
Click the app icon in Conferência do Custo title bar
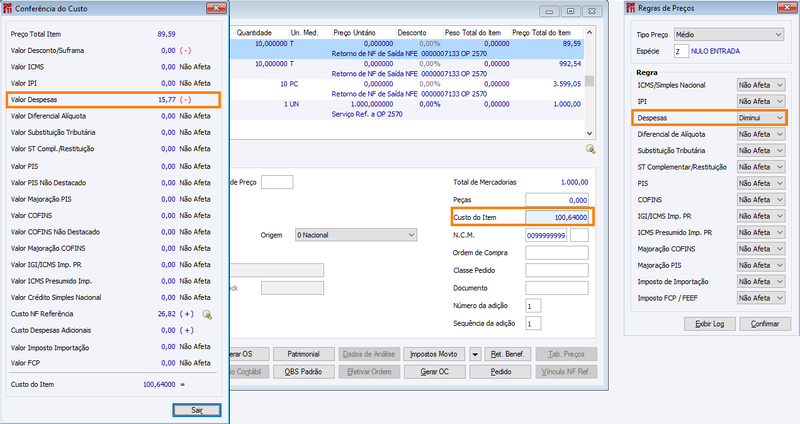tap(8, 8)
